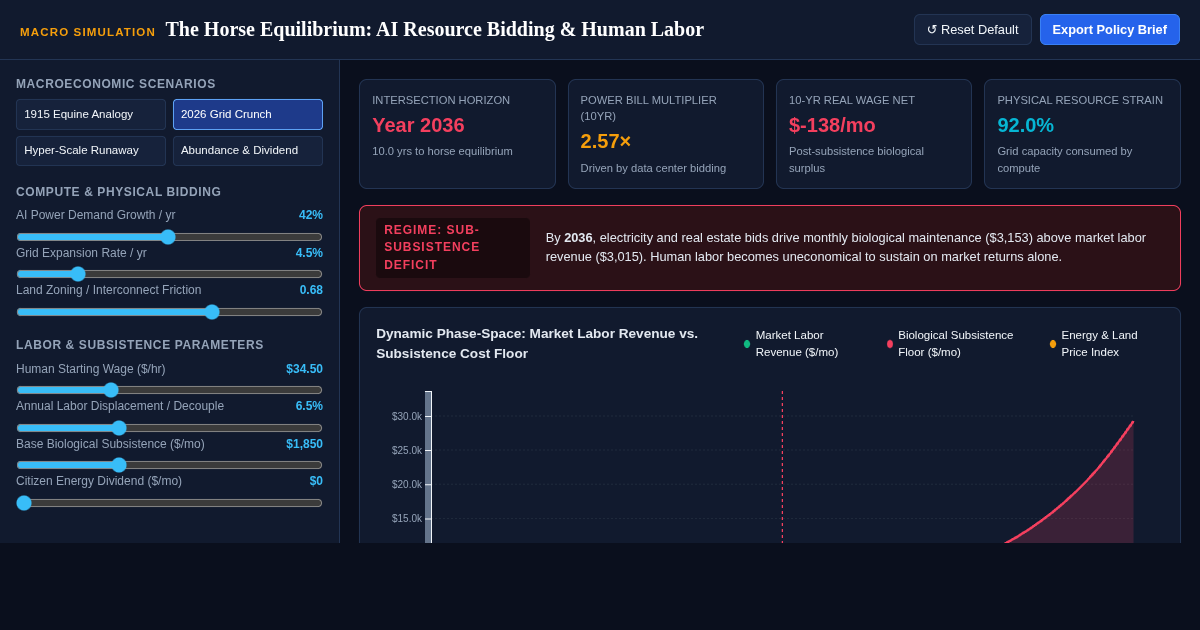The height and width of the screenshot is (630, 1200).
Task: Click the Physical Resource Strain card
Action: (1082, 134)
